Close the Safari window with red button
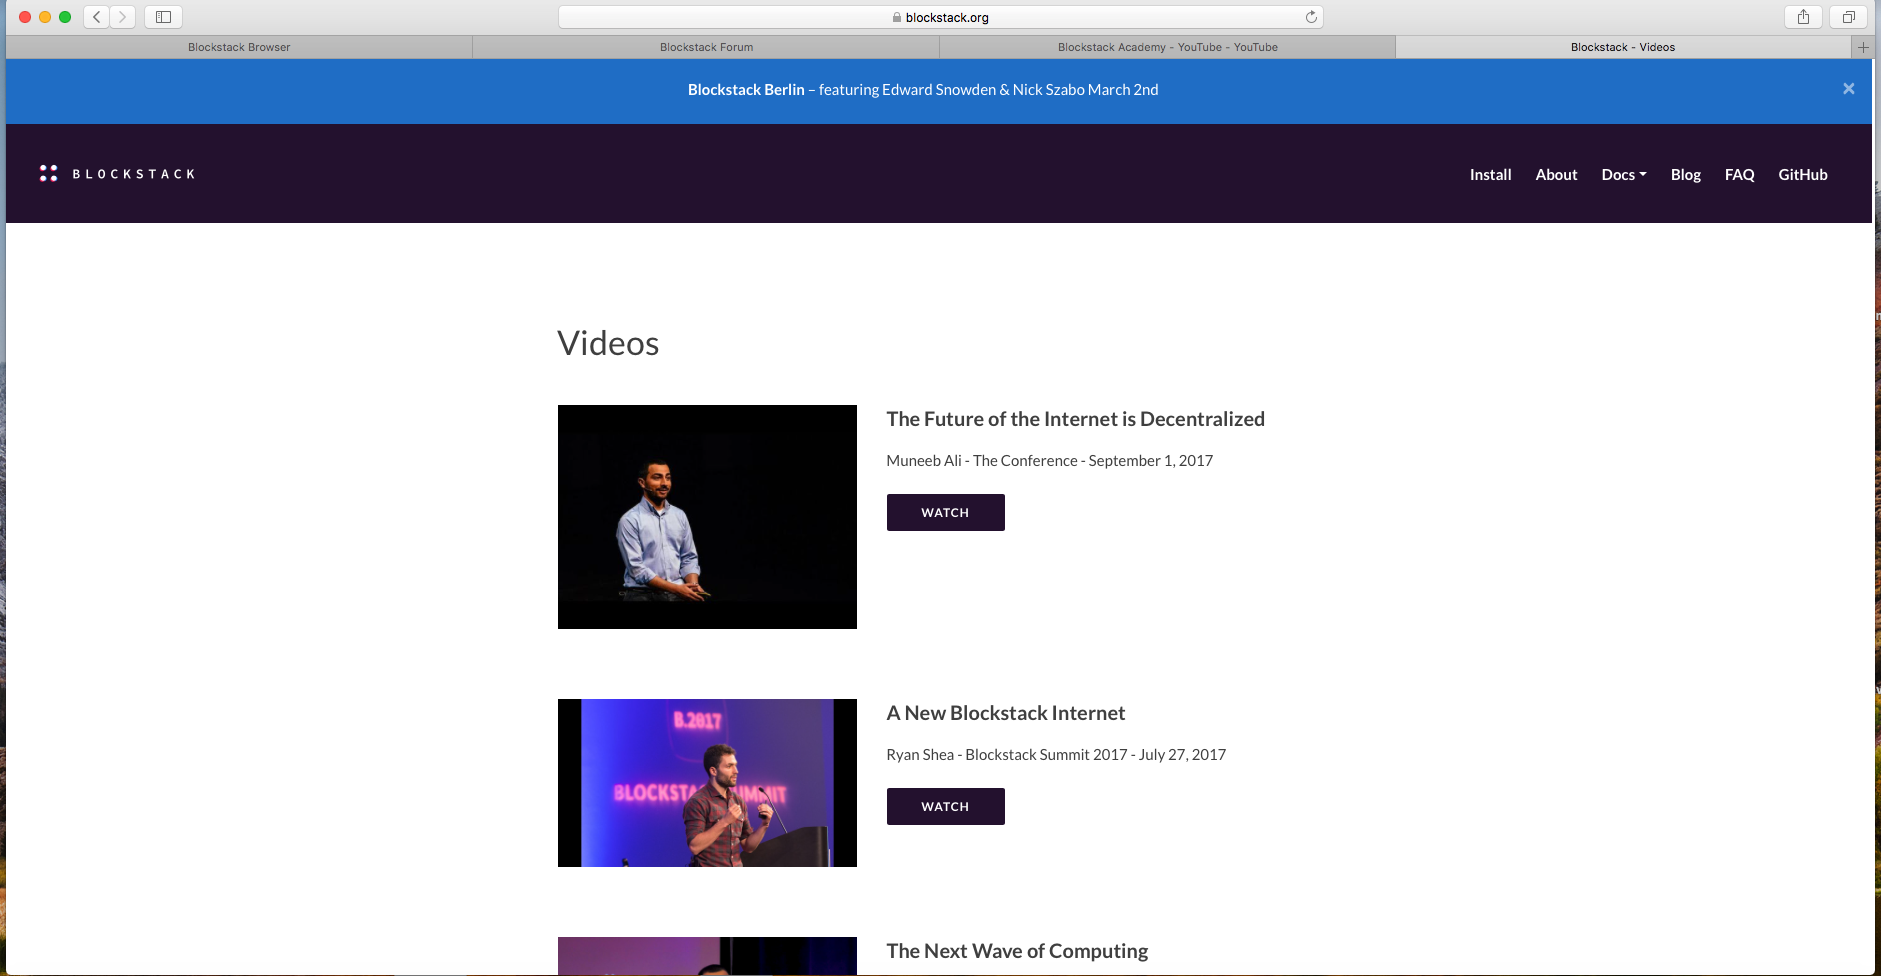Screen dimensions: 1881x976 point(25,17)
